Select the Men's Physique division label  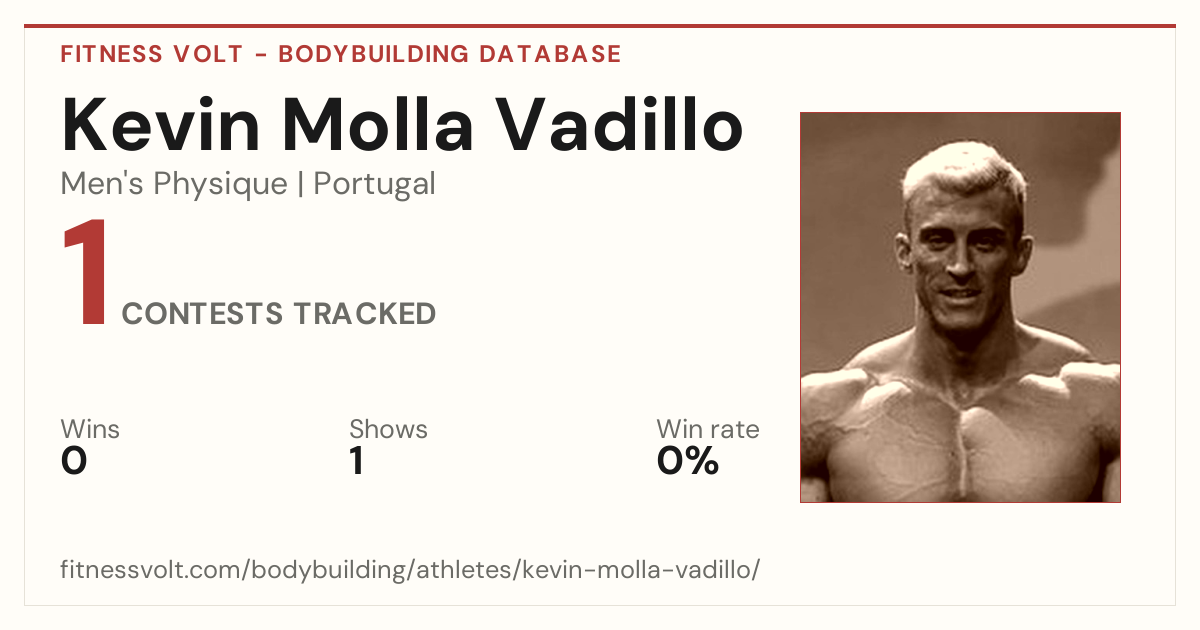(174, 184)
